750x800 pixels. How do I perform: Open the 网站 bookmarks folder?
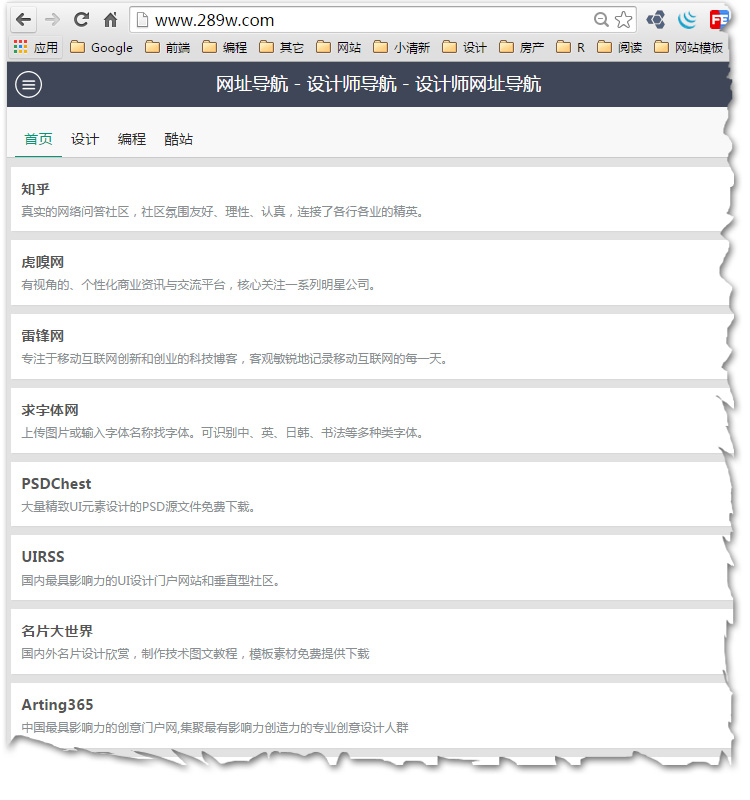tap(339, 47)
